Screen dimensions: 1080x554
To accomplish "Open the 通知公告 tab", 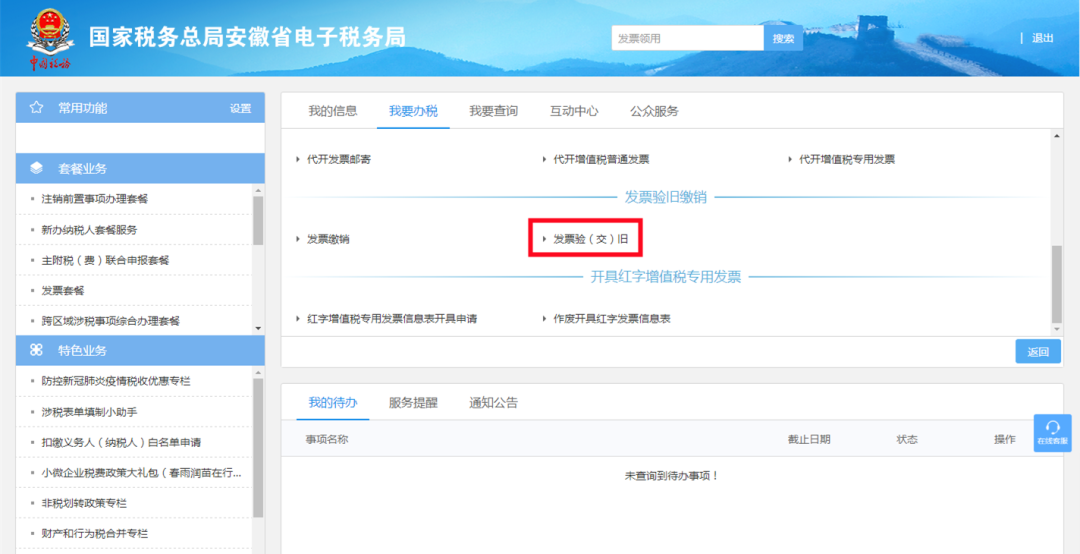I will coord(494,403).
